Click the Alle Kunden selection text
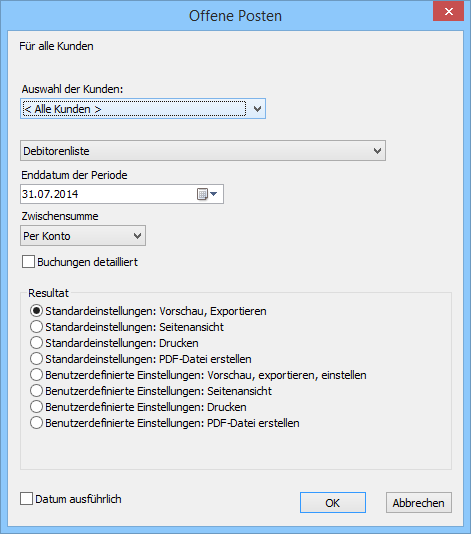The height and width of the screenshot is (534, 471). (x=63, y=109)
